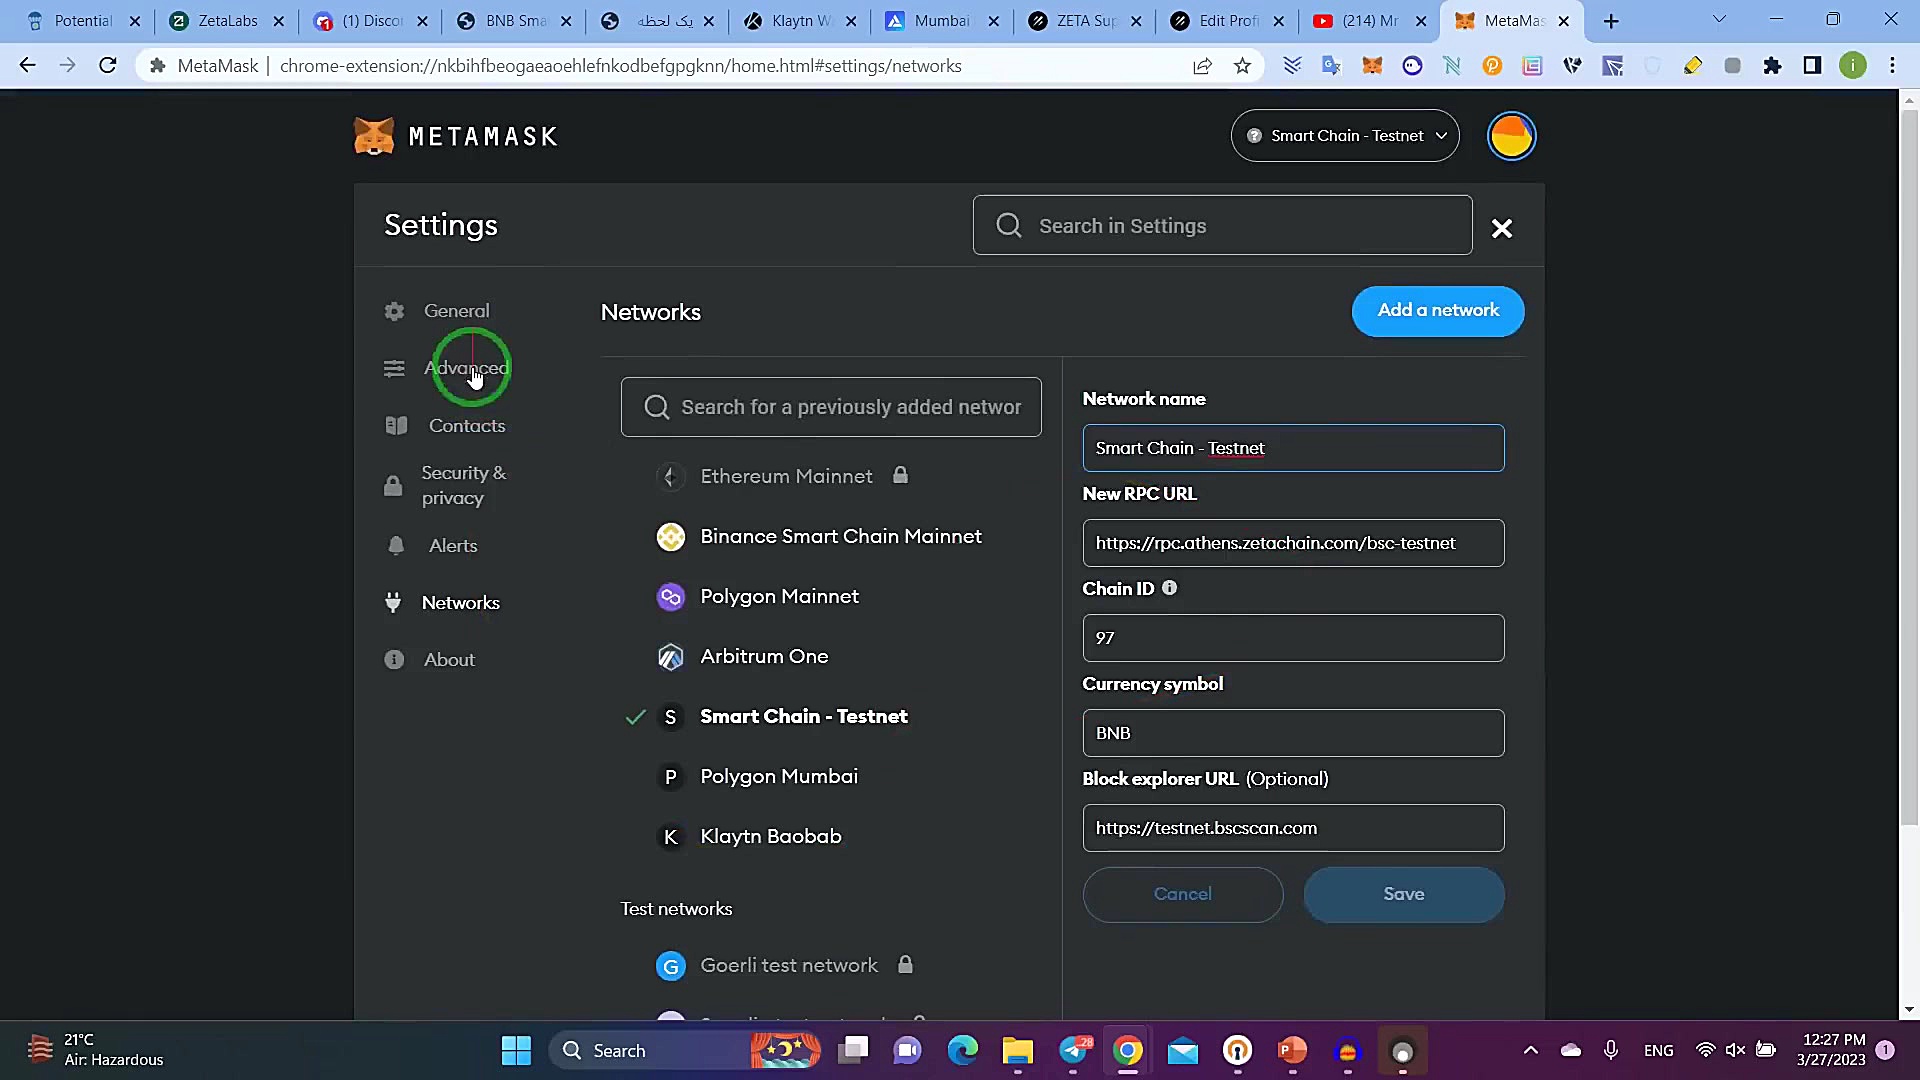
Task: Click the Chain ID info icon
Action: pos(1169,588)
